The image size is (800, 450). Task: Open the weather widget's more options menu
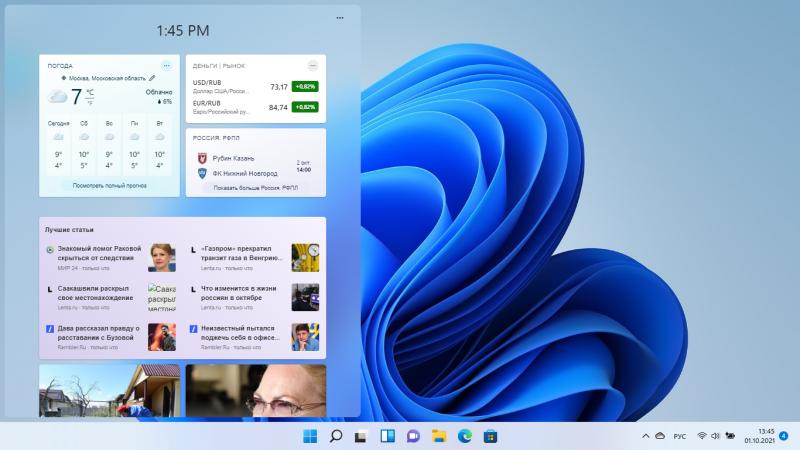tap(167, 66)
